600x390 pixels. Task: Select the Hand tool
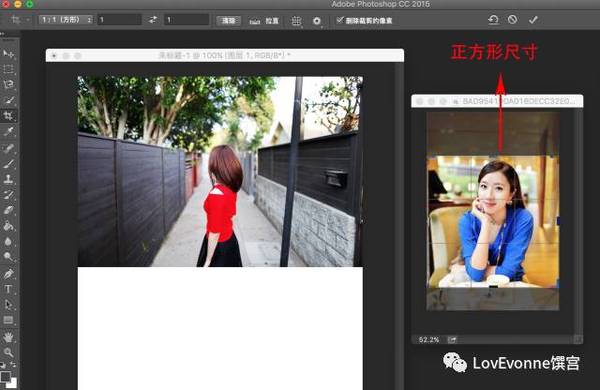(8, 337)
